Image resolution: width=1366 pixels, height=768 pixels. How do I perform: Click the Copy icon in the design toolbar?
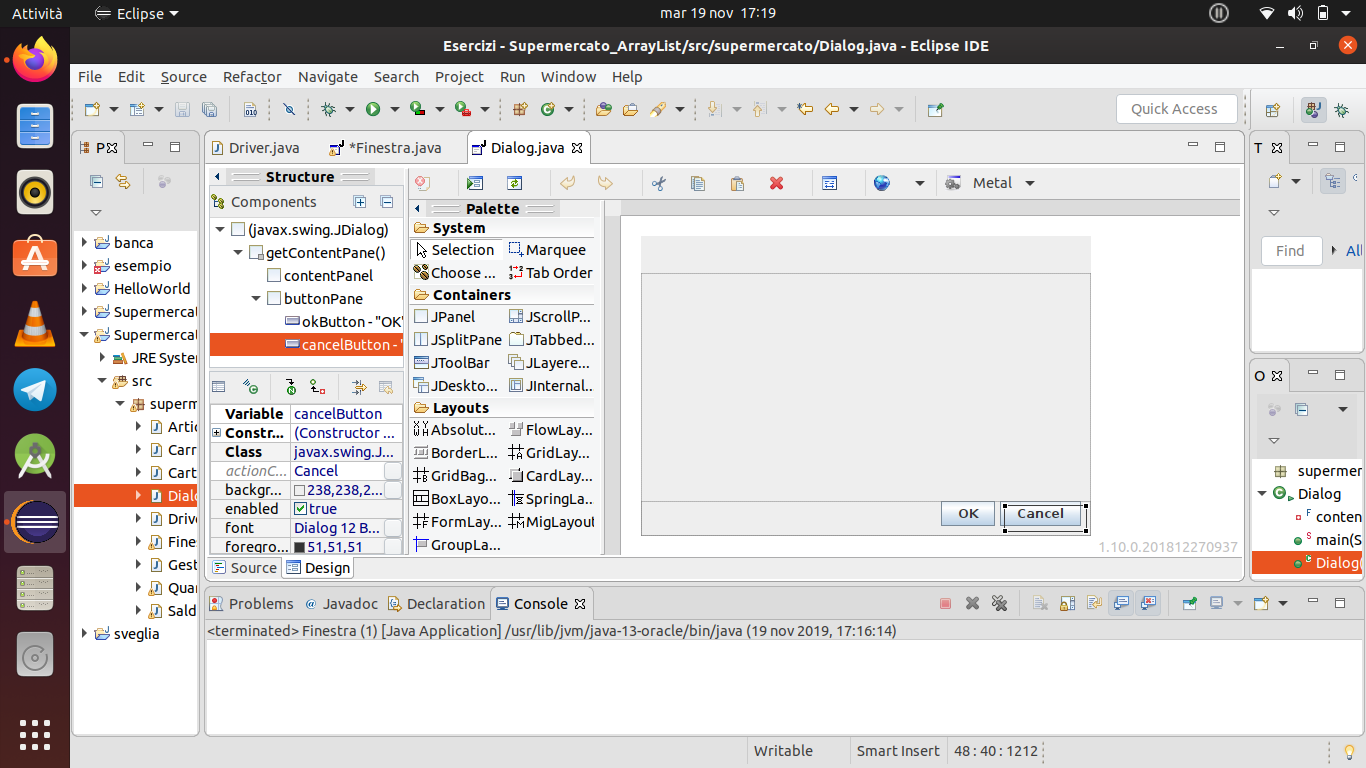point(698,183)
